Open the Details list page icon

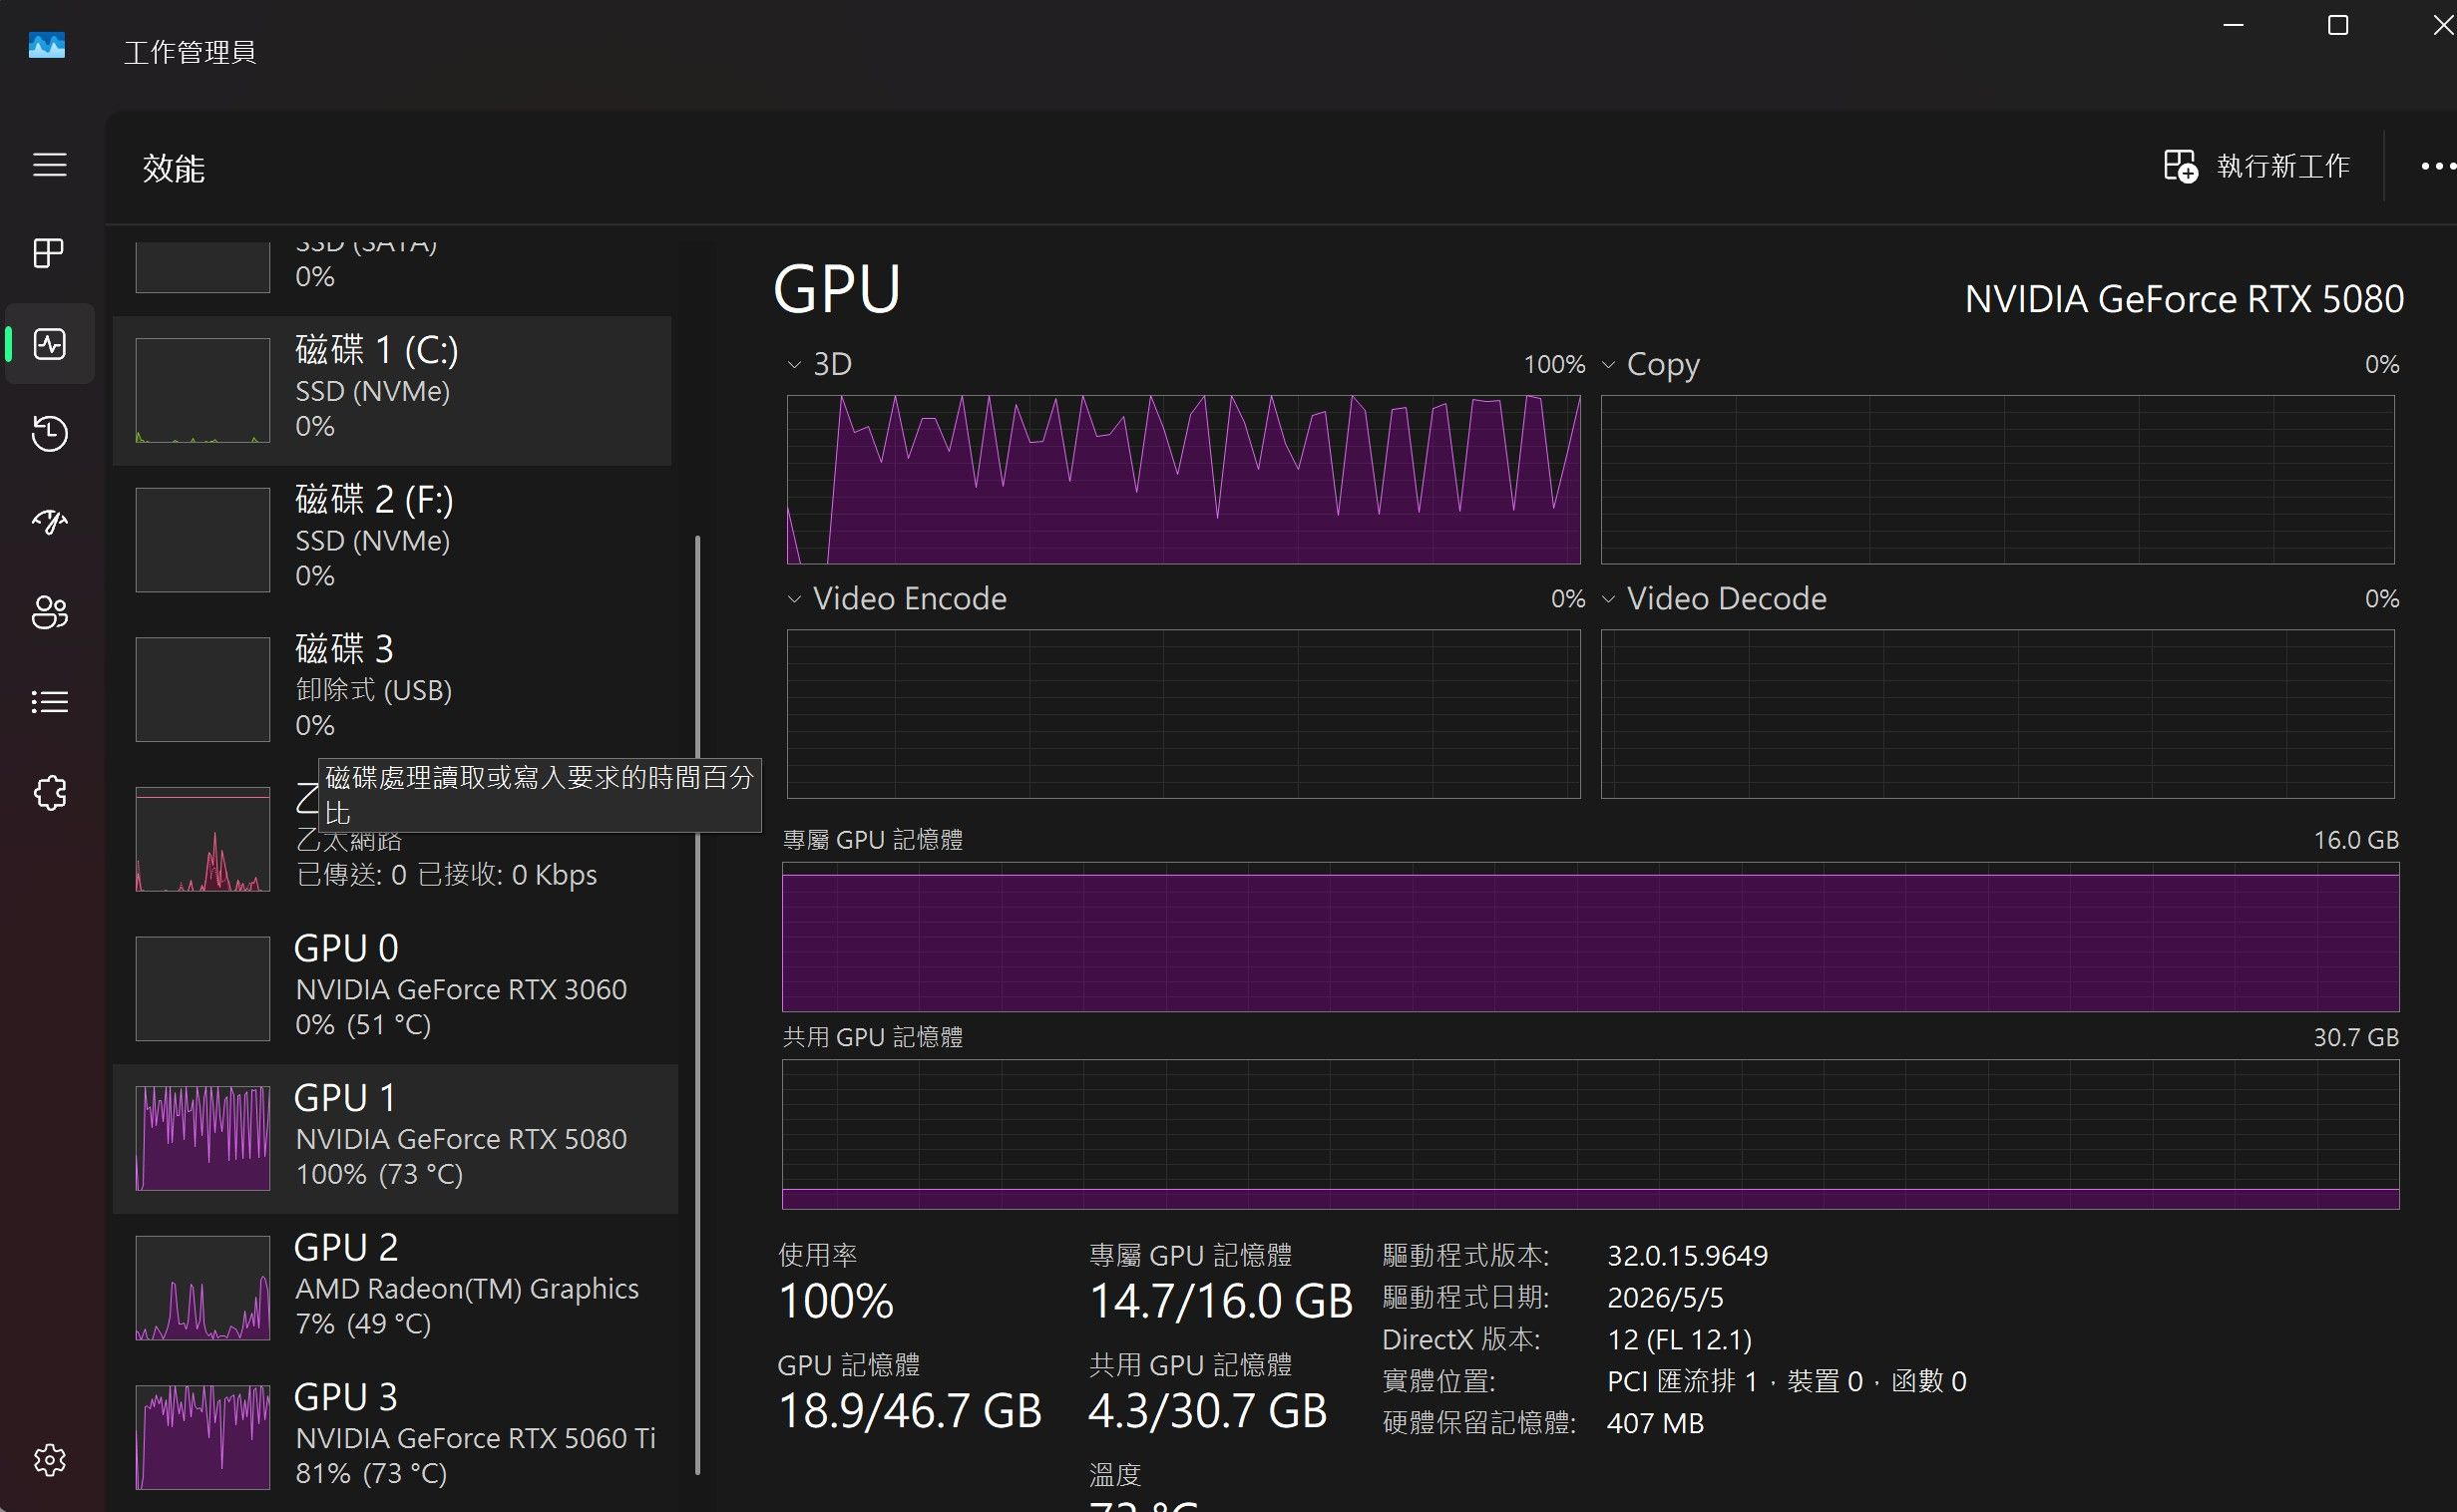coord(49,702)
